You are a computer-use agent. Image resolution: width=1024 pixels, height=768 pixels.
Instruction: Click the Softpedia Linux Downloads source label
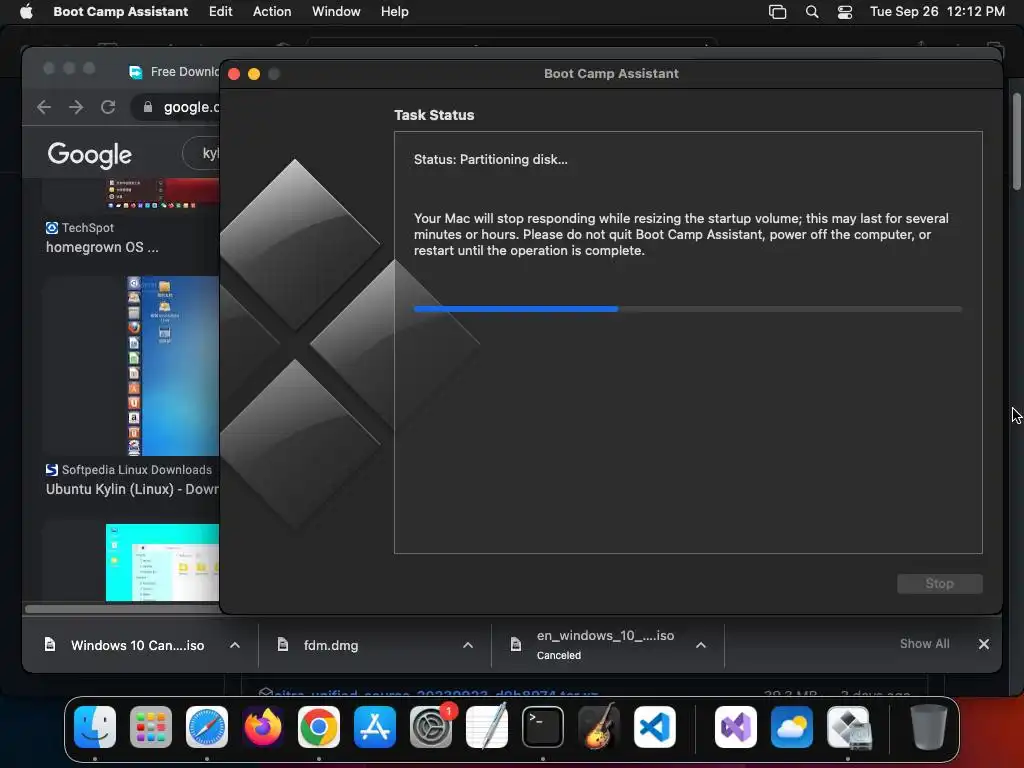point(136,470)
